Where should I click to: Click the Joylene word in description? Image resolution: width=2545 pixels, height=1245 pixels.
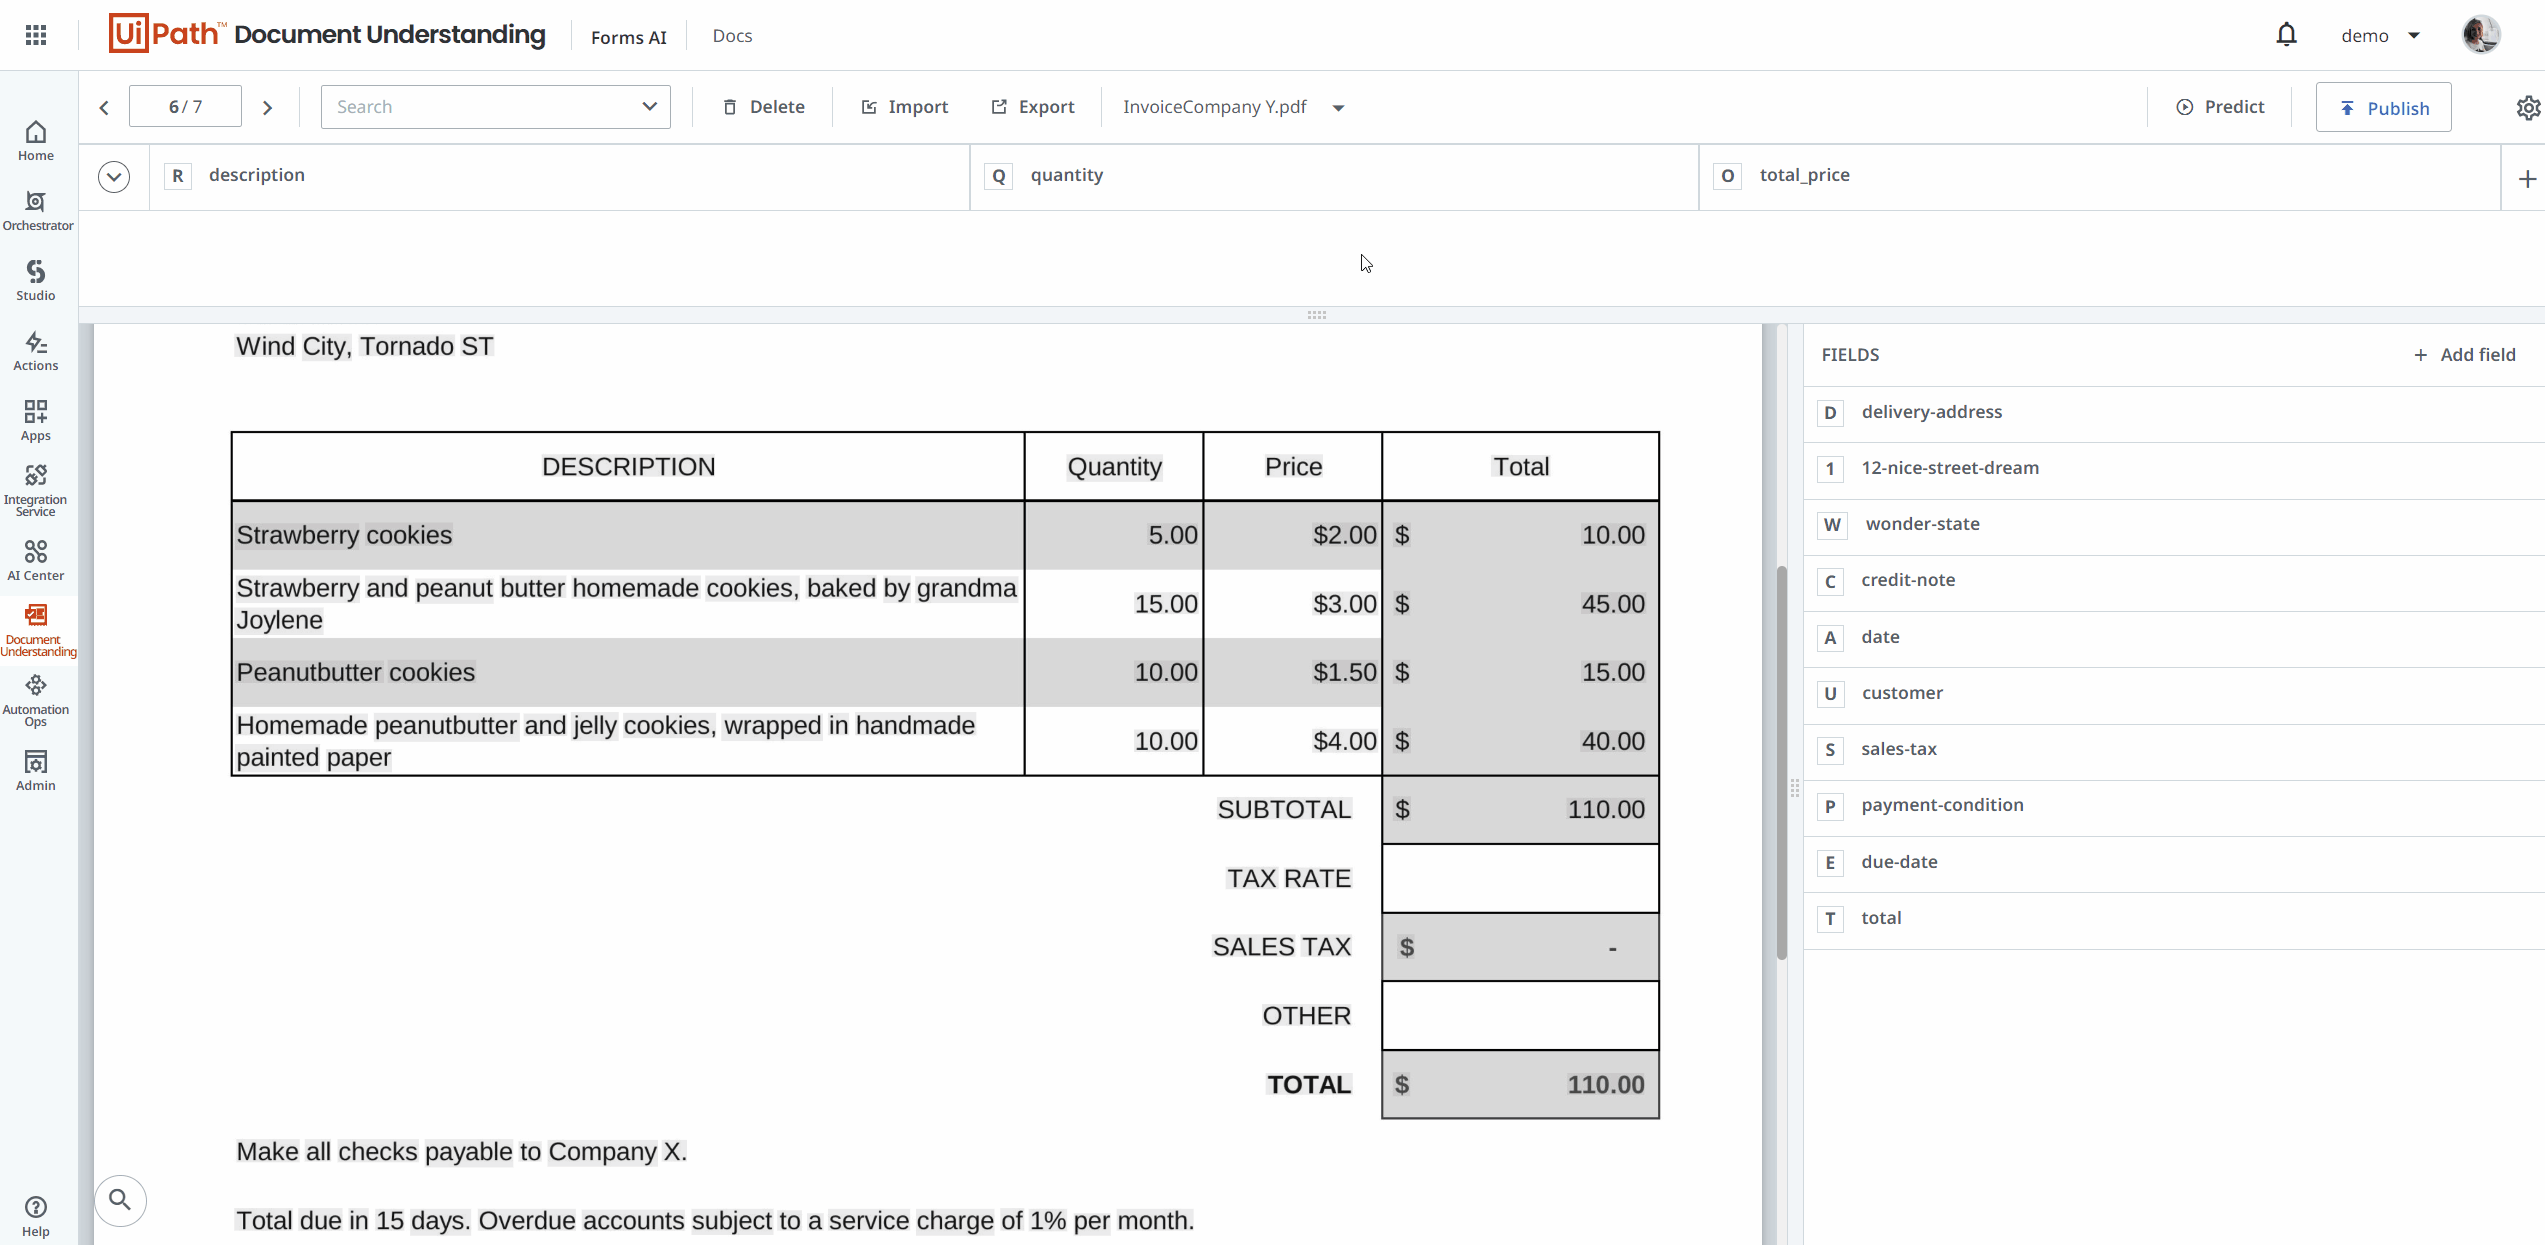click(280, 621)
